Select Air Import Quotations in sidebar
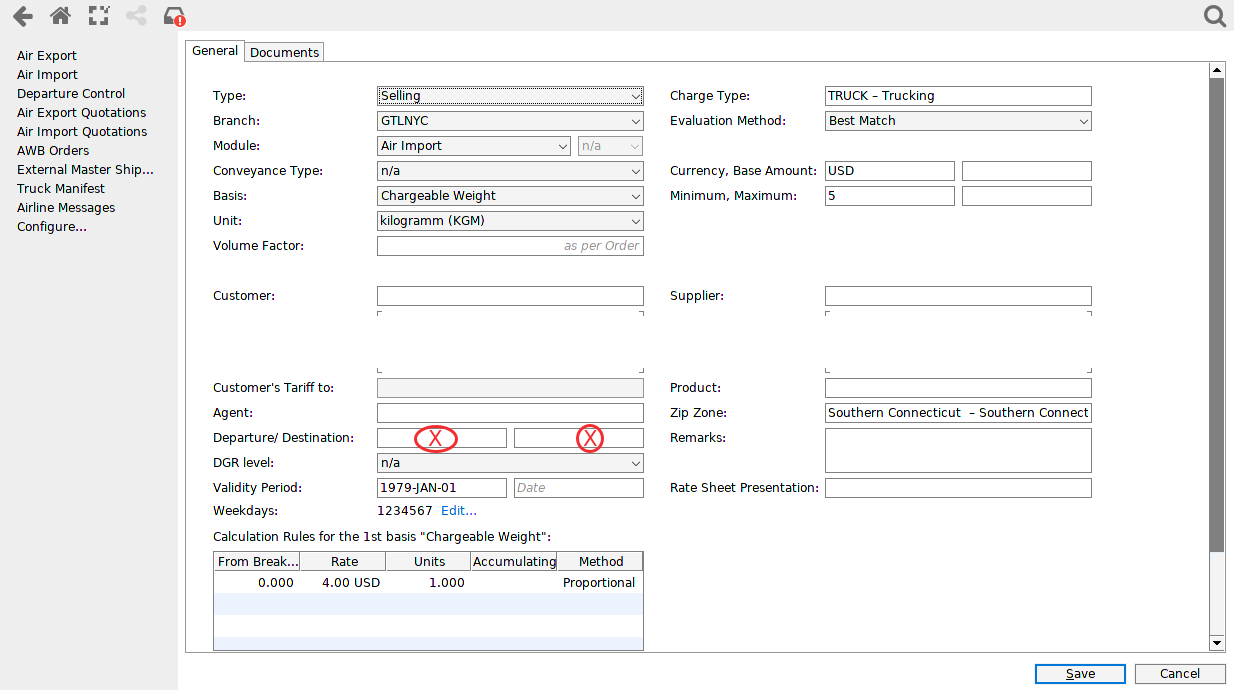This screenshot has height=690, width=1234. [x=81, y=131]
